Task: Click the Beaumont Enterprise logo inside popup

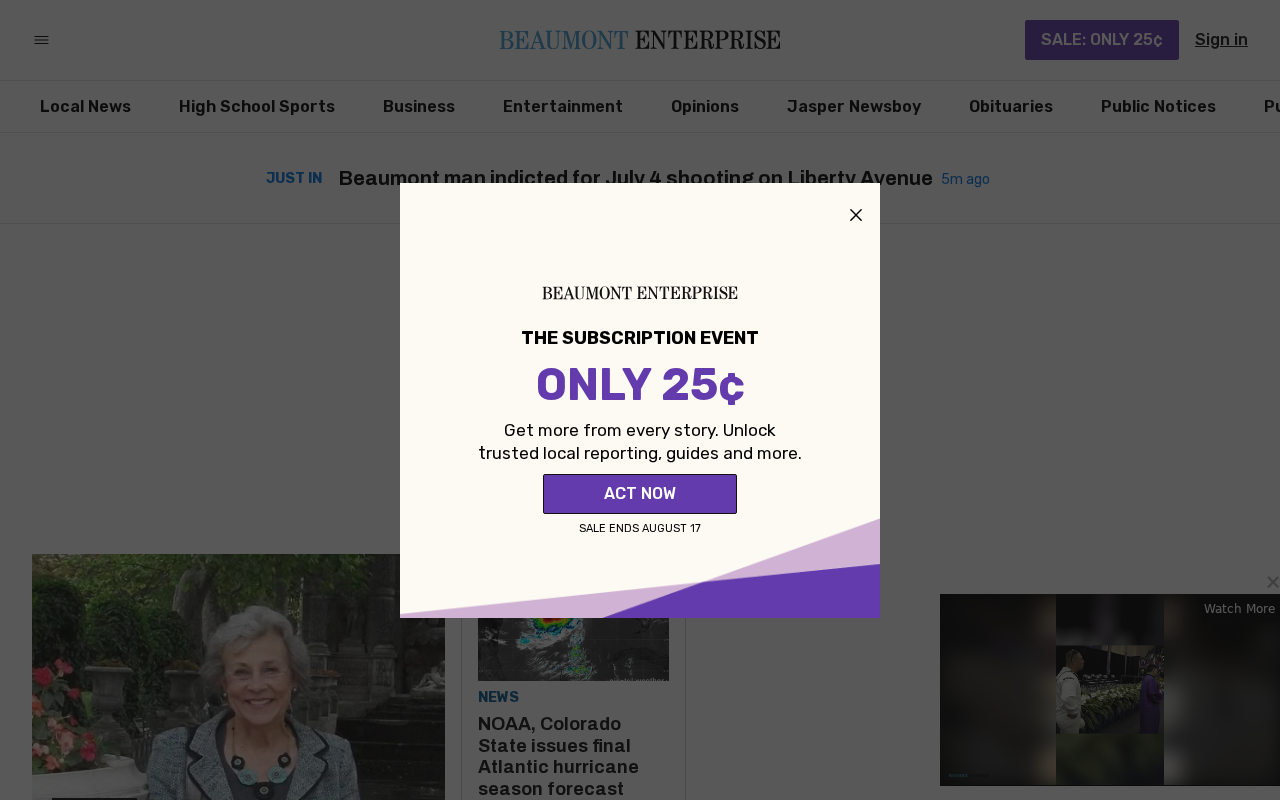Action: [x=640, y=293]
